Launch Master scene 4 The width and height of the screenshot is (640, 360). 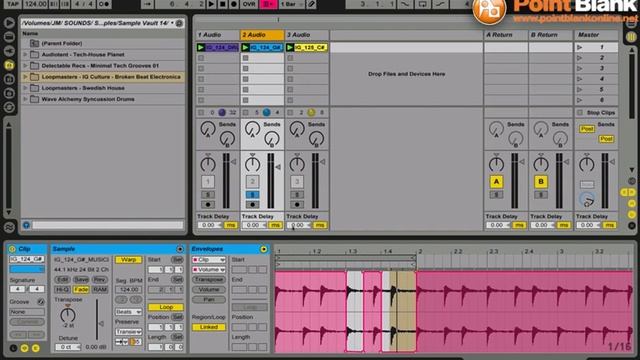580,79
